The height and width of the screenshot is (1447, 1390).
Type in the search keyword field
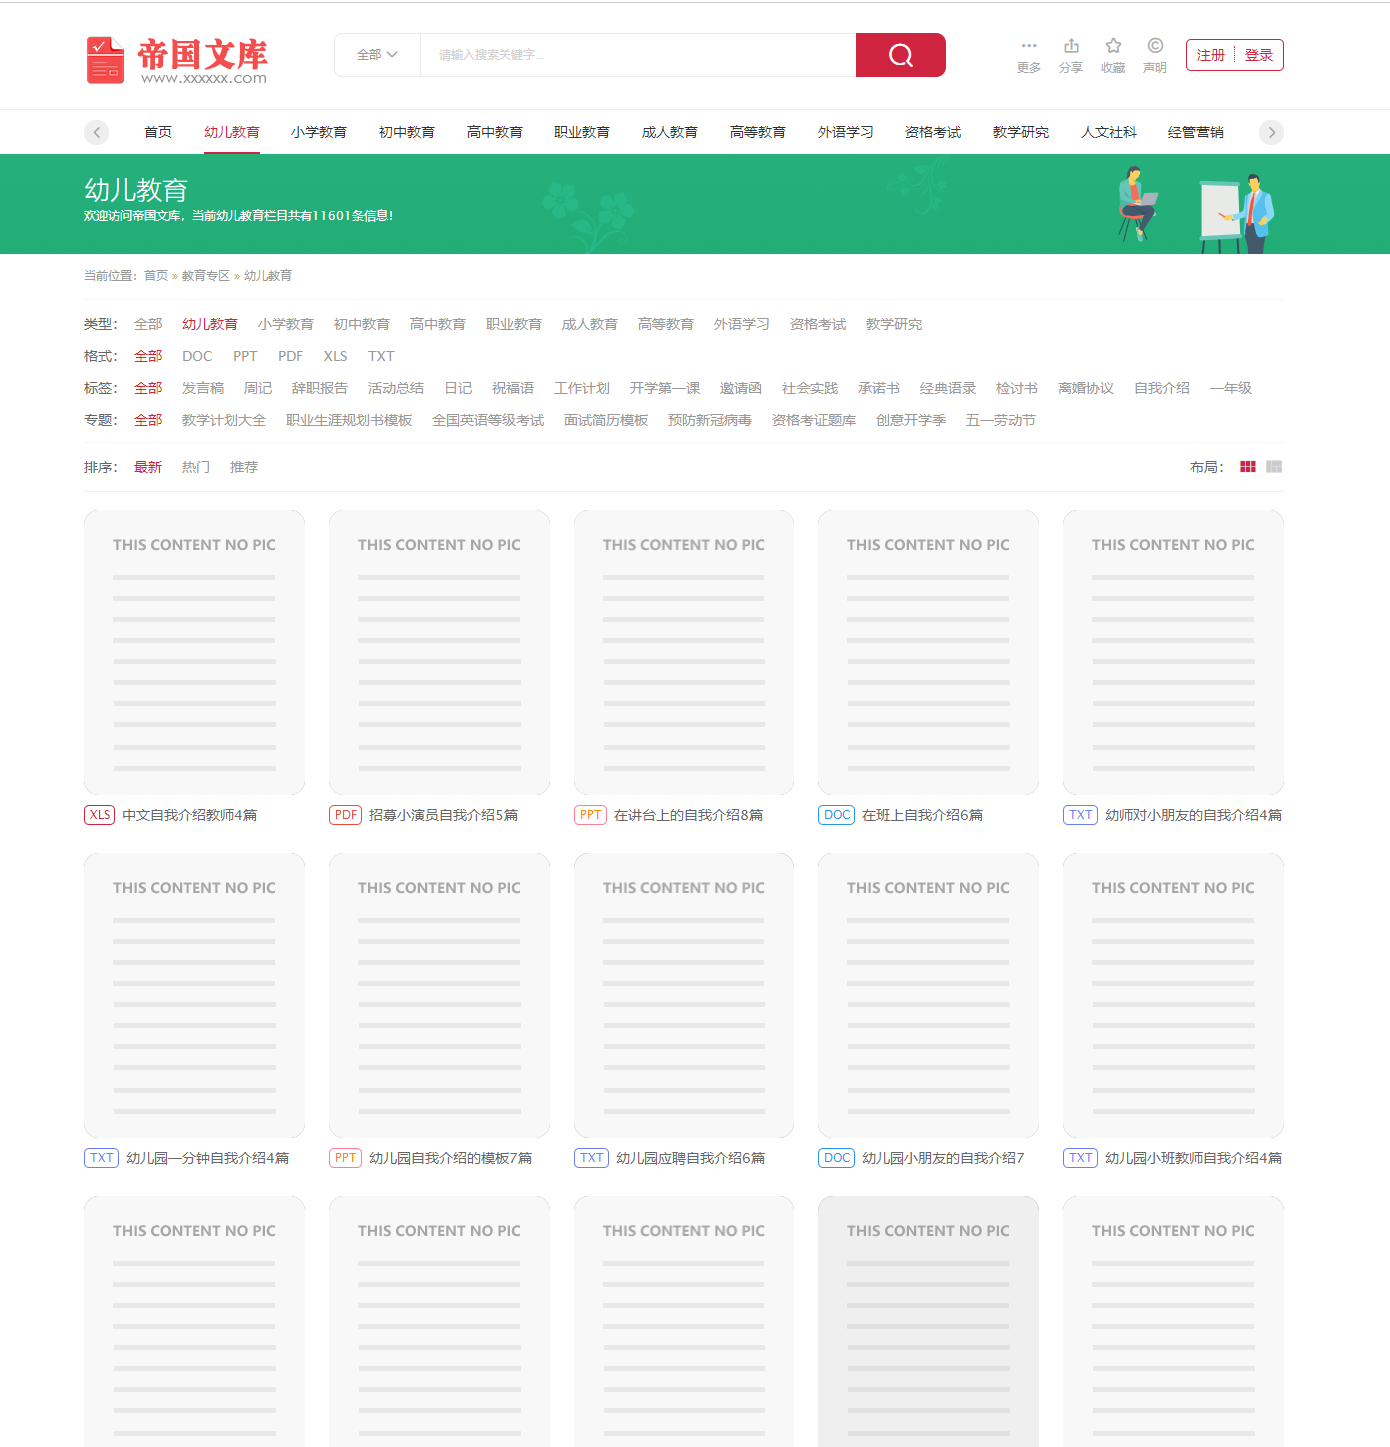(638, 55)
